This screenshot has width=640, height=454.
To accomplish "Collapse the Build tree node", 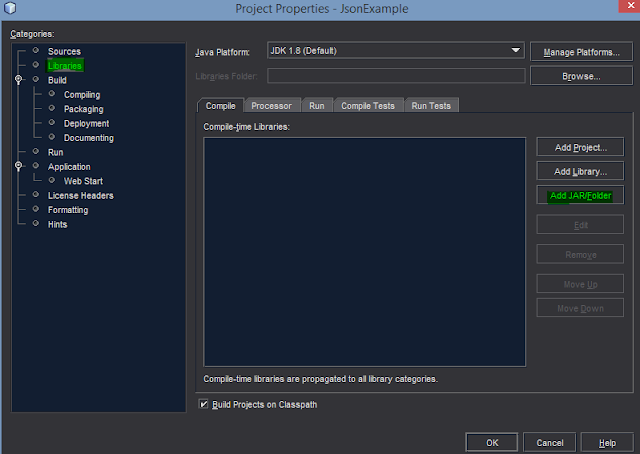I will coord(18,79).
